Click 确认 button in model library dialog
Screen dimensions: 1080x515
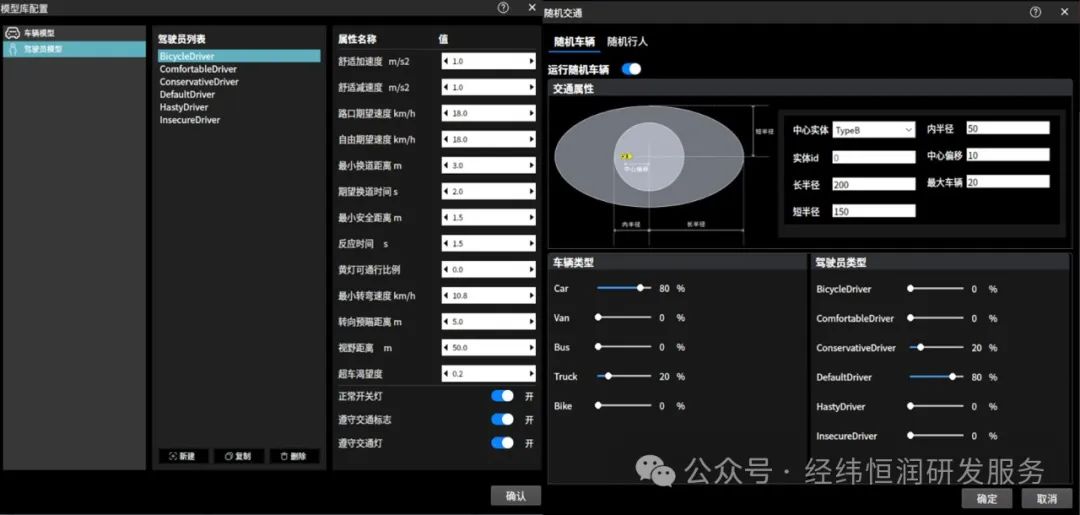(515, 496)
